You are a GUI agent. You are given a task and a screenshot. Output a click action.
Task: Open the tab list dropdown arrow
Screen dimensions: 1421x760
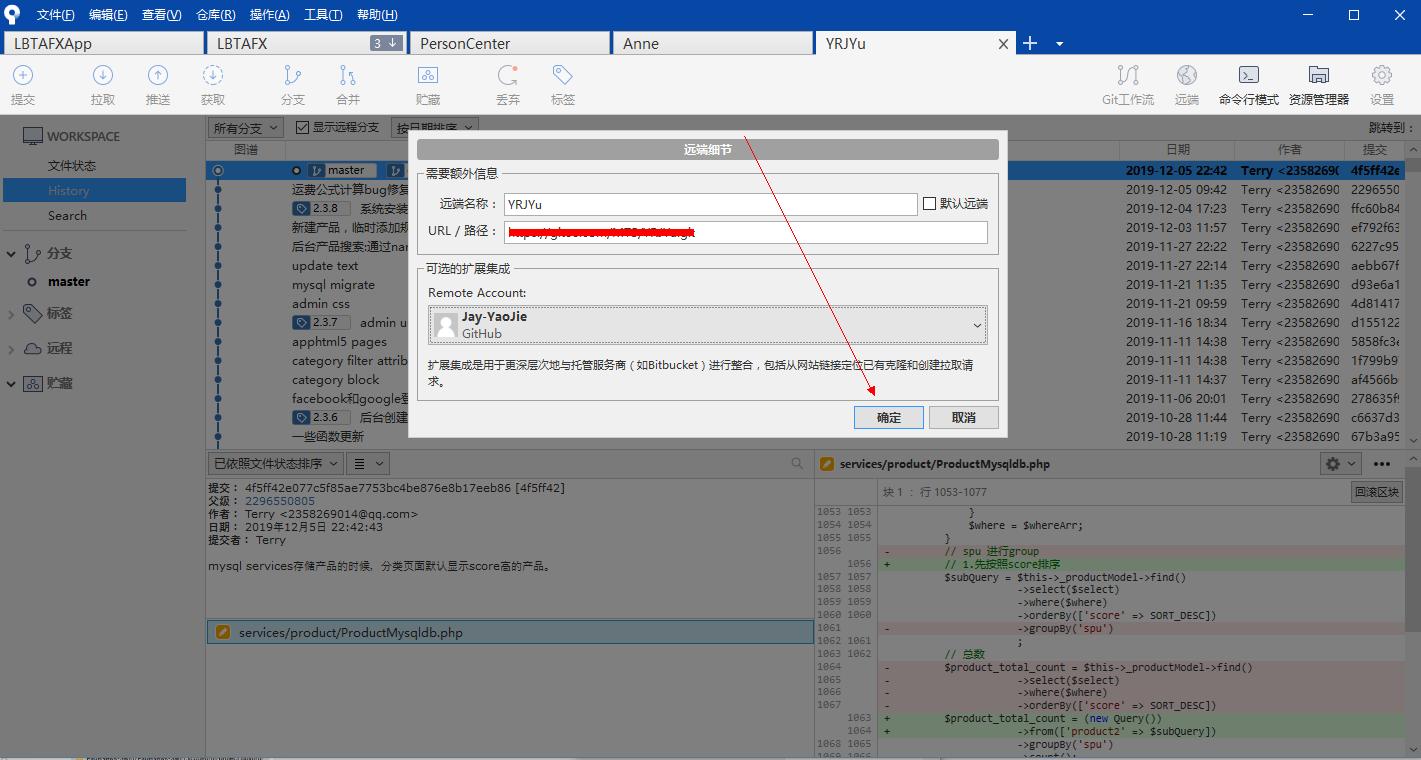click(x=1059, y=44)
